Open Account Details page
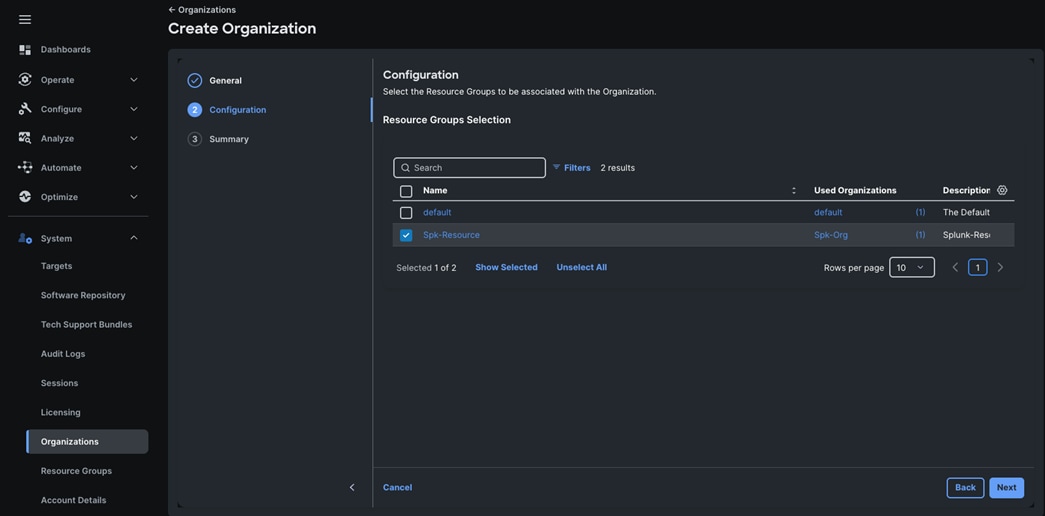The height and width of the screenshot is (516, 1045). (73, 500)
